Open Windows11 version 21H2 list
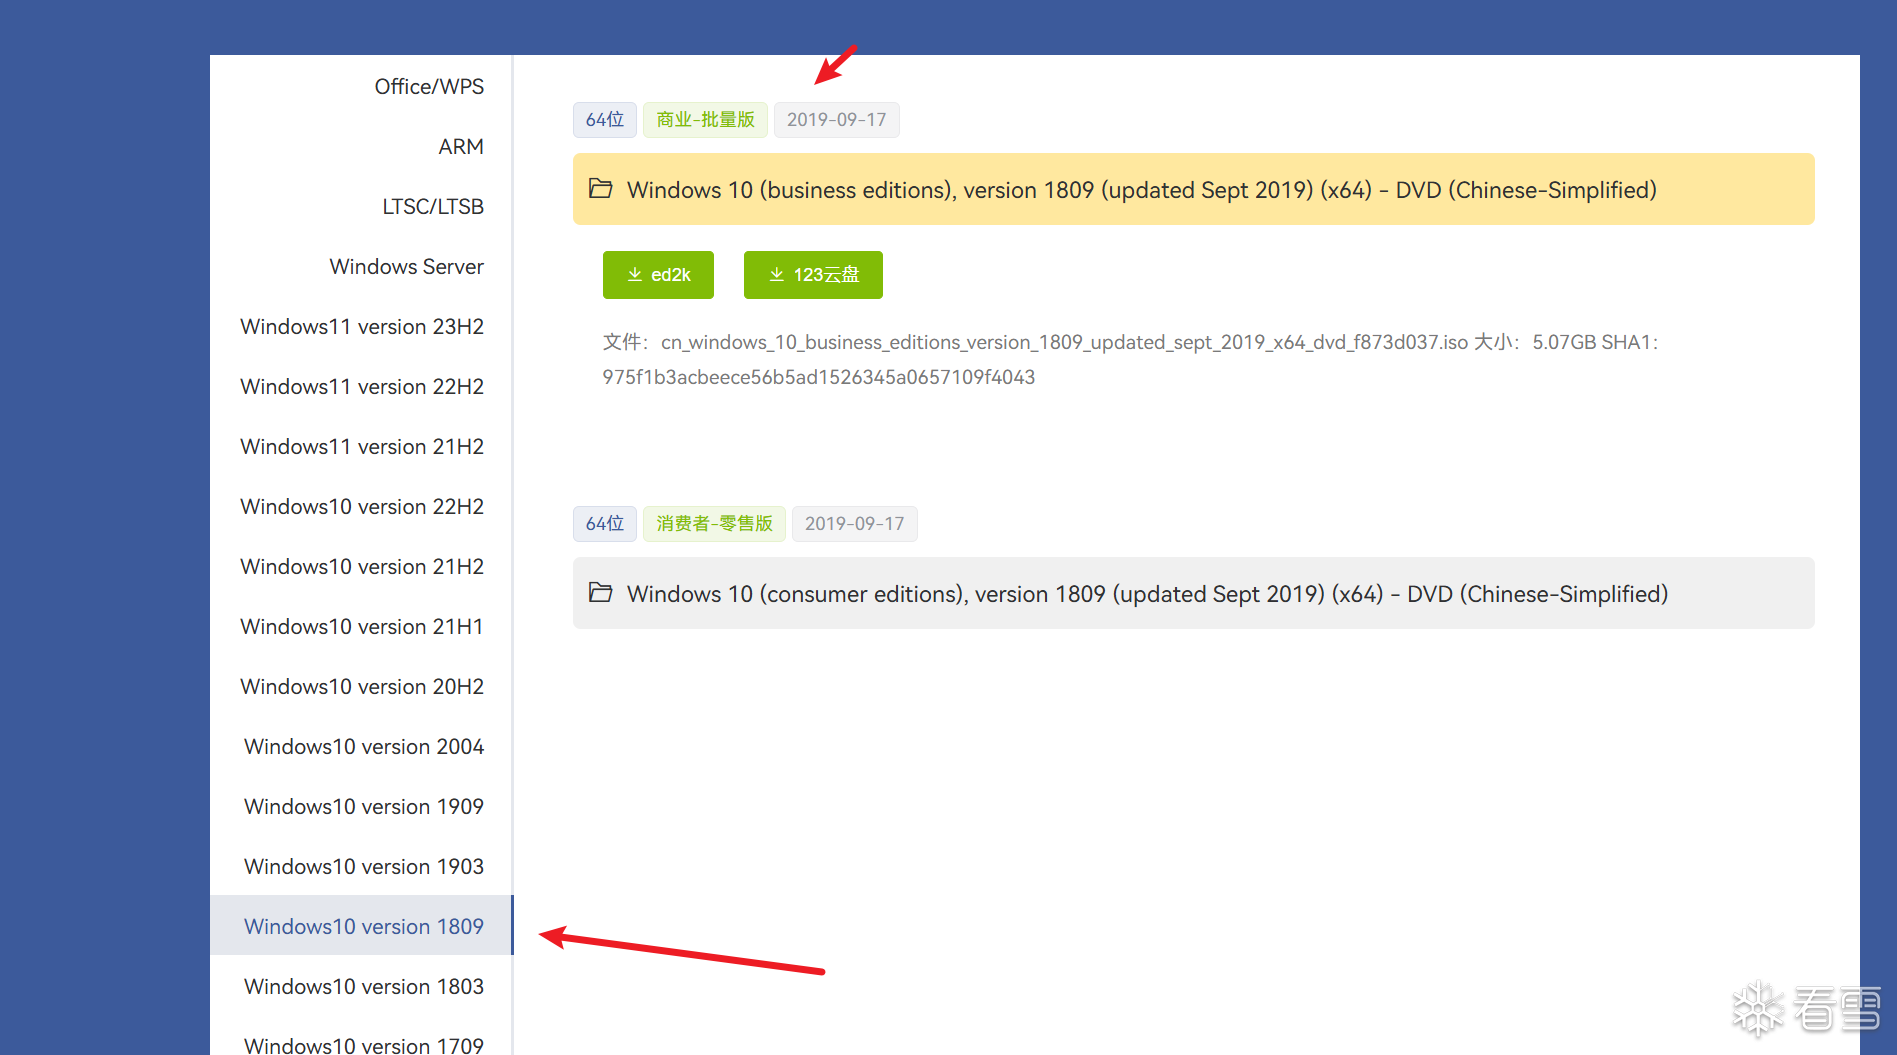Viewport: 1897px width, 1055px height. 361,447
